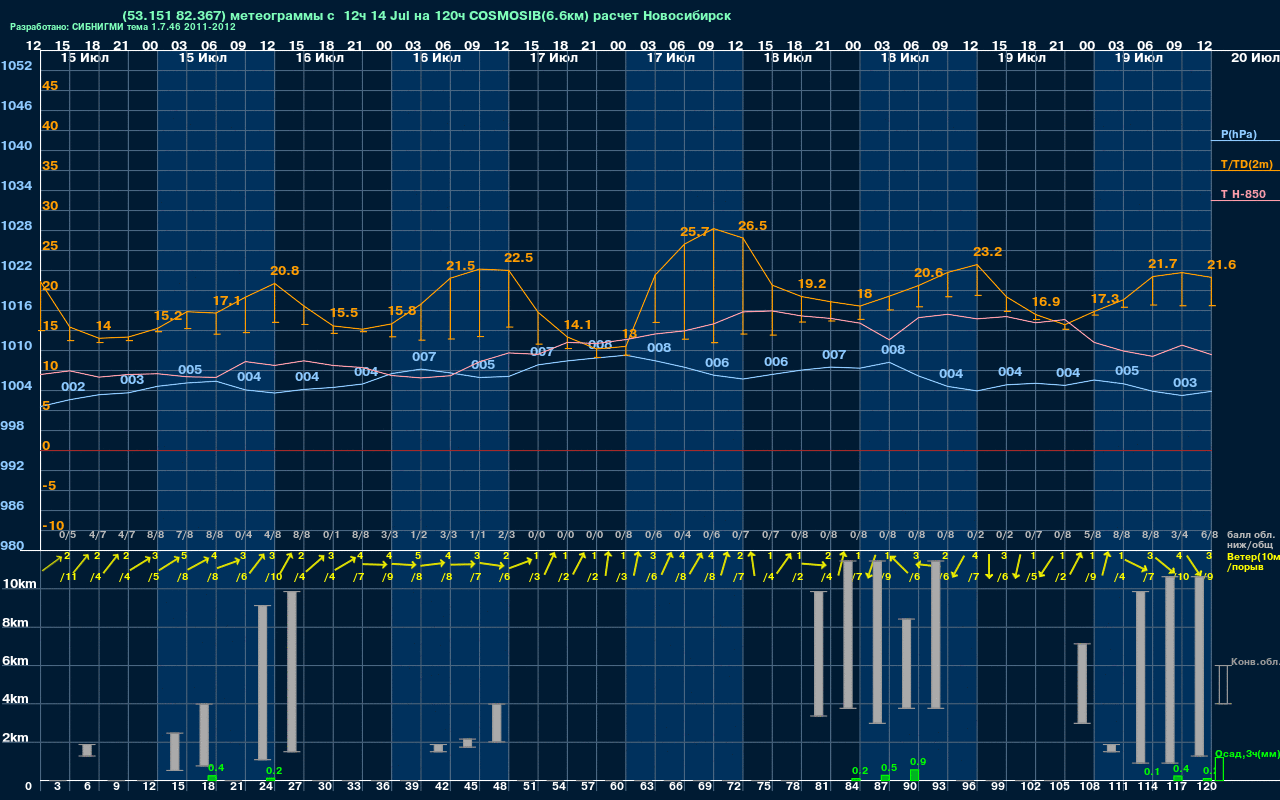The height and width of the screenshot is (800, 1280).
Task: Click the 21.6 temperature label
Action: [1221, 264]
